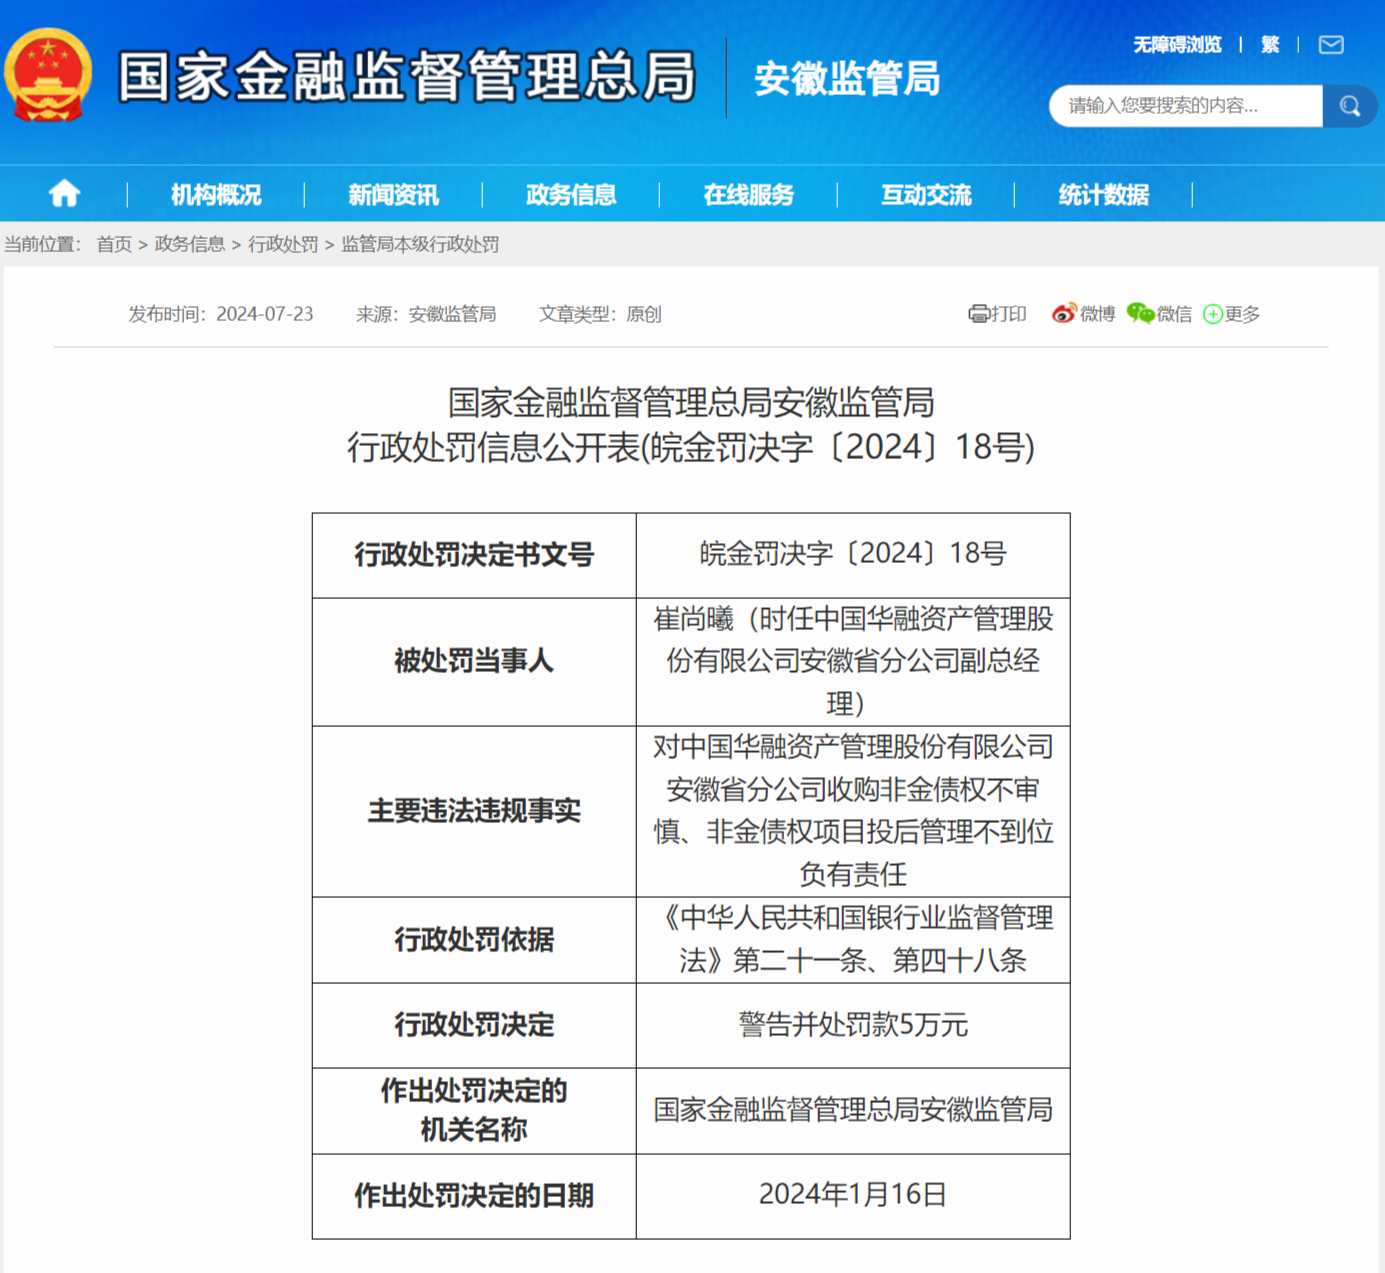
Task: Click the cell 皖金罚决字〔2024〕18号
Action: point(853,555)
